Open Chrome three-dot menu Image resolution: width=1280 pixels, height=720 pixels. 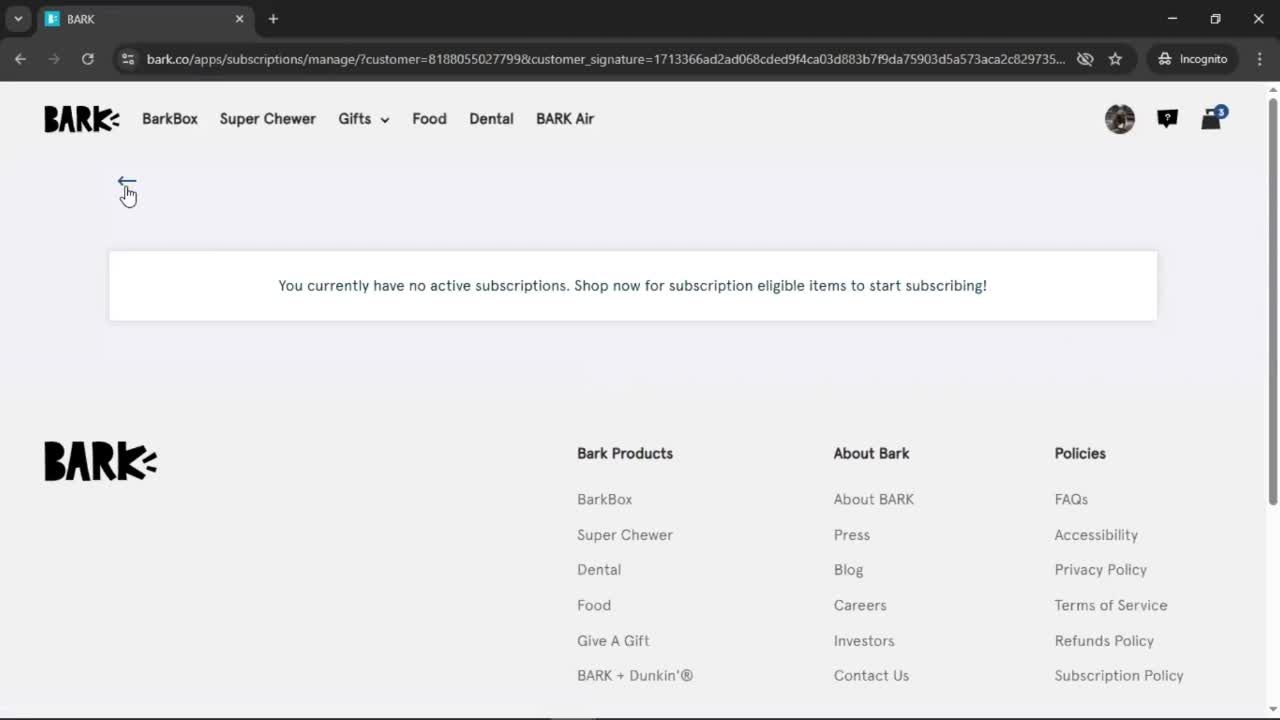tap(1260, 59)
